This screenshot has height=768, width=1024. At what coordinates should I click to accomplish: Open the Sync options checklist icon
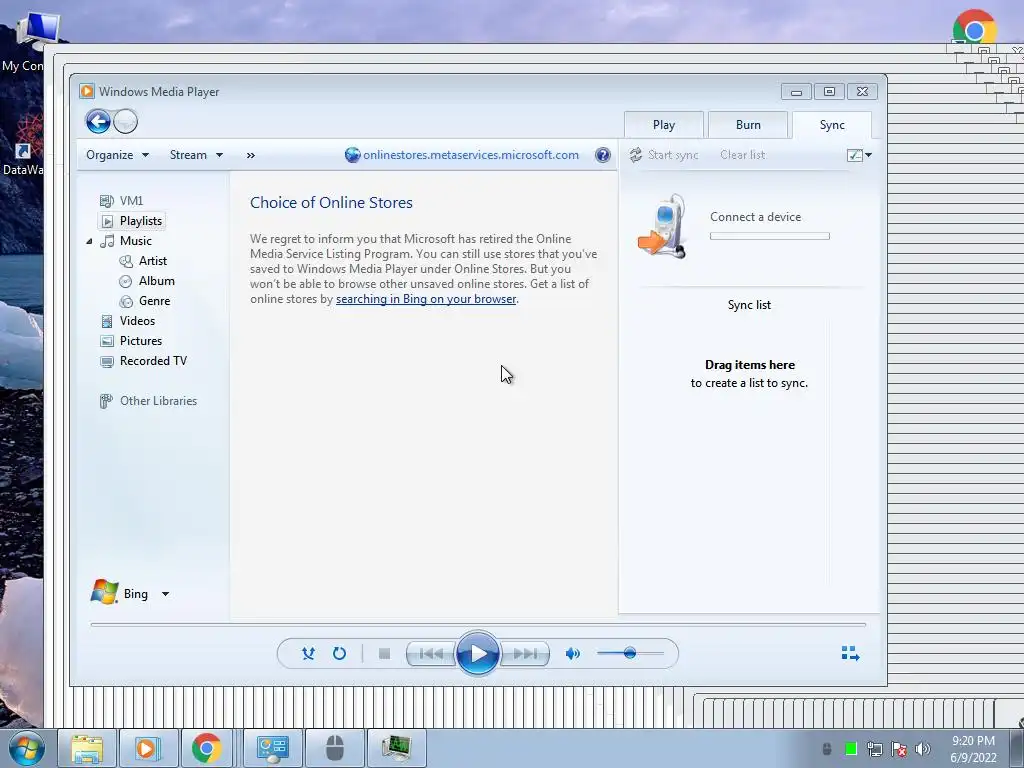point(854,155)
